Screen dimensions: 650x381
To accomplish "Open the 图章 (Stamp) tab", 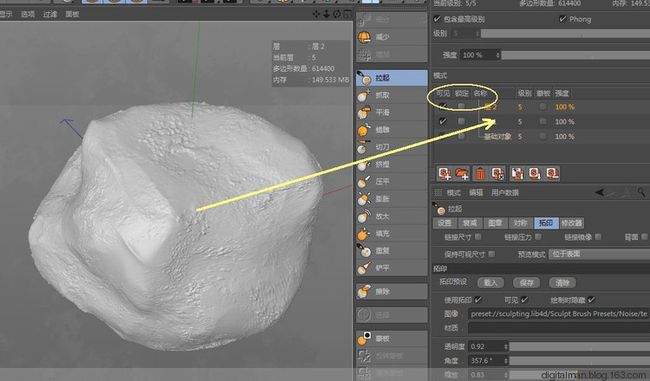I will [495, 223].
